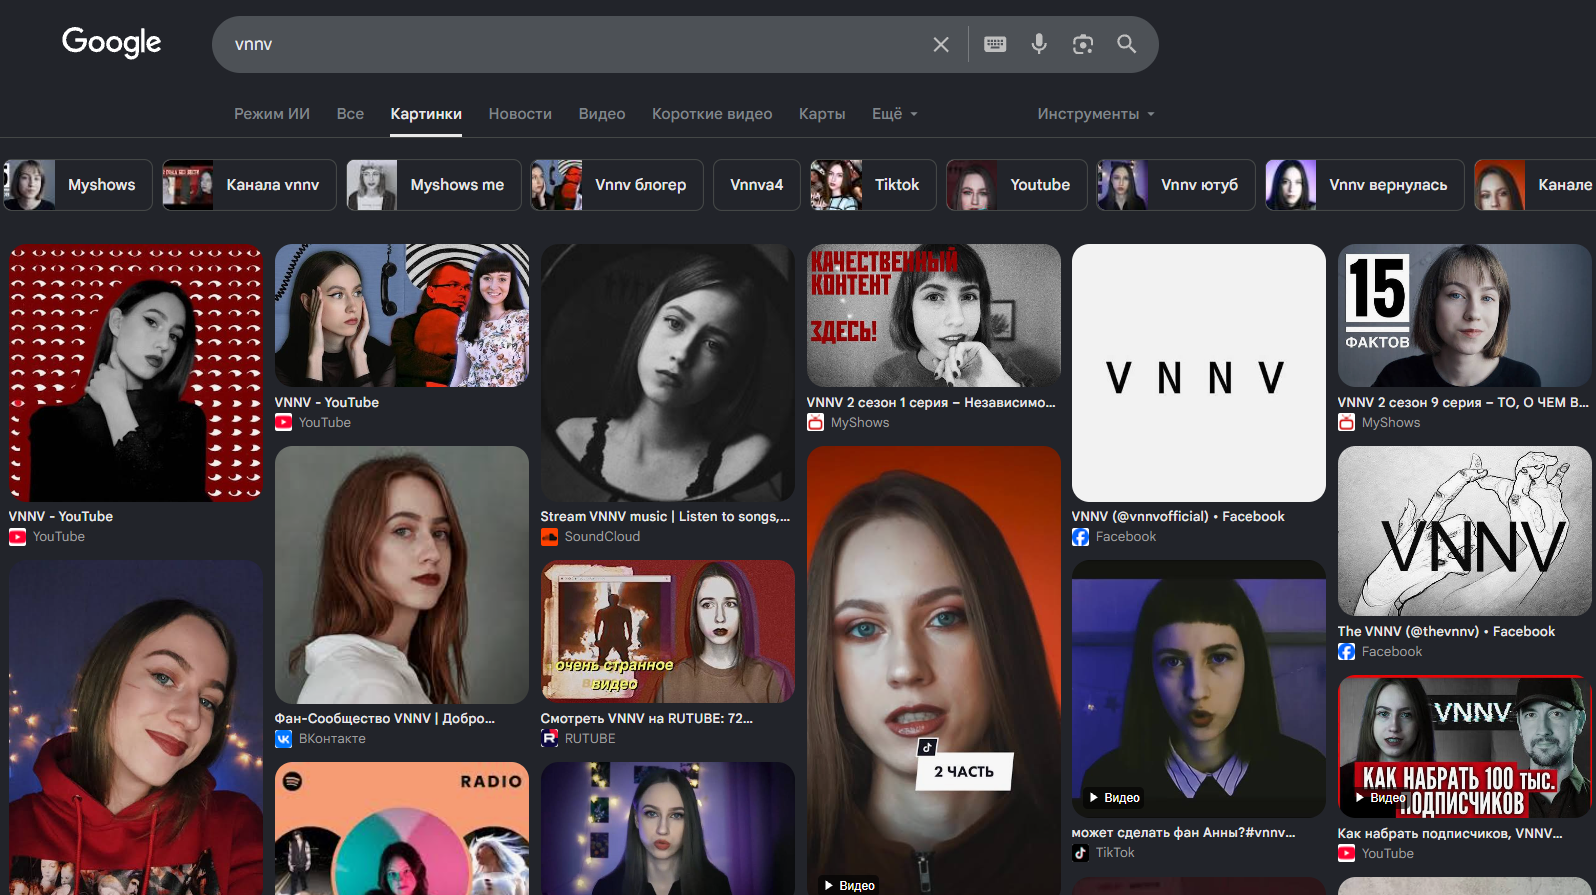Switch to the Карты tab
1596x895 pixels.
coord(822,114)
